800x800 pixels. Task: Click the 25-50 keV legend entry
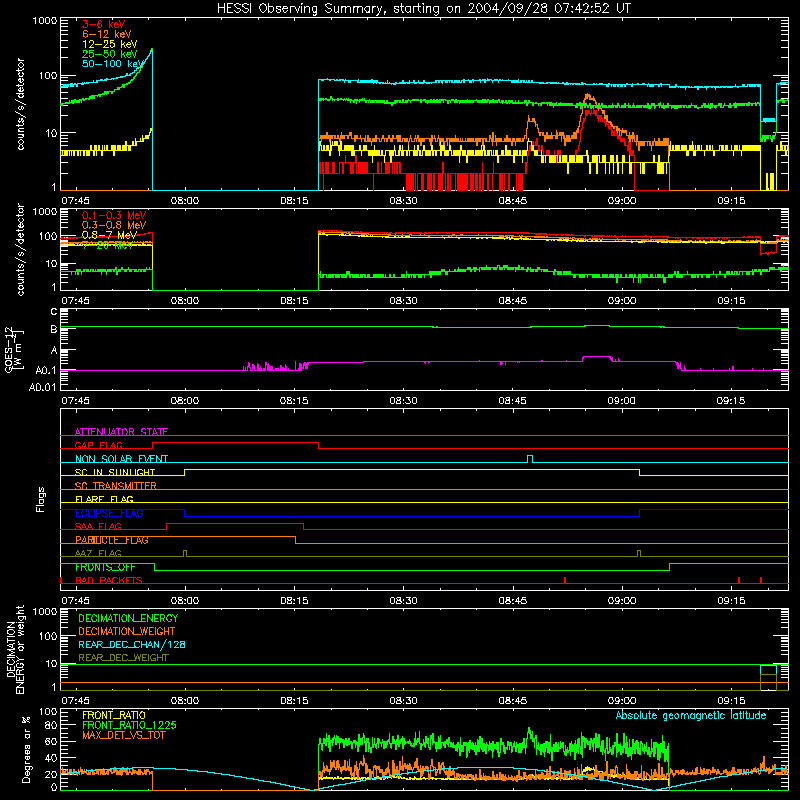pyautogui.click(x=110, y=54)
